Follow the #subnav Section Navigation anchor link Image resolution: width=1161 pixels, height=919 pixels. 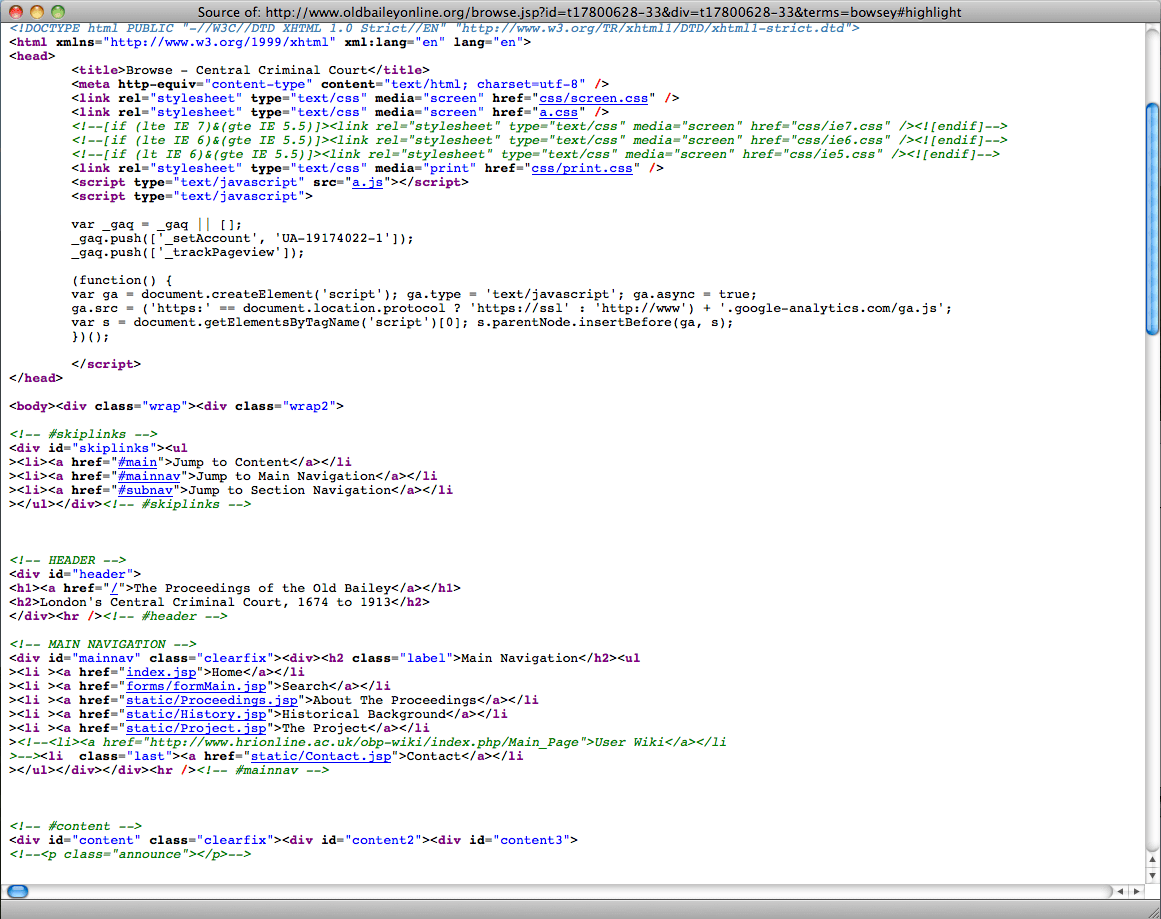point(144,490)
